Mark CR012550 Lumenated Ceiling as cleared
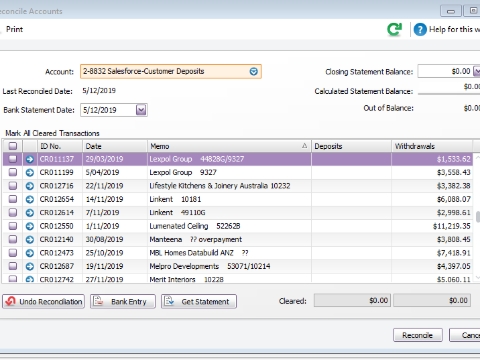The image size is (480, 360). [13, 226]
